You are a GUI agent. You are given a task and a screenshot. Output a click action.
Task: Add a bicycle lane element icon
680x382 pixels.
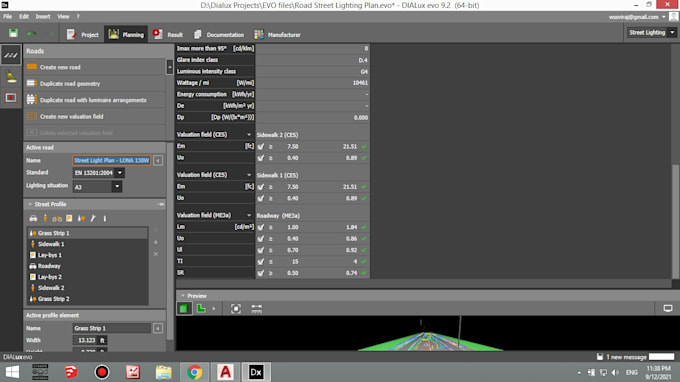pyautogui.click(x=57, y=219)
